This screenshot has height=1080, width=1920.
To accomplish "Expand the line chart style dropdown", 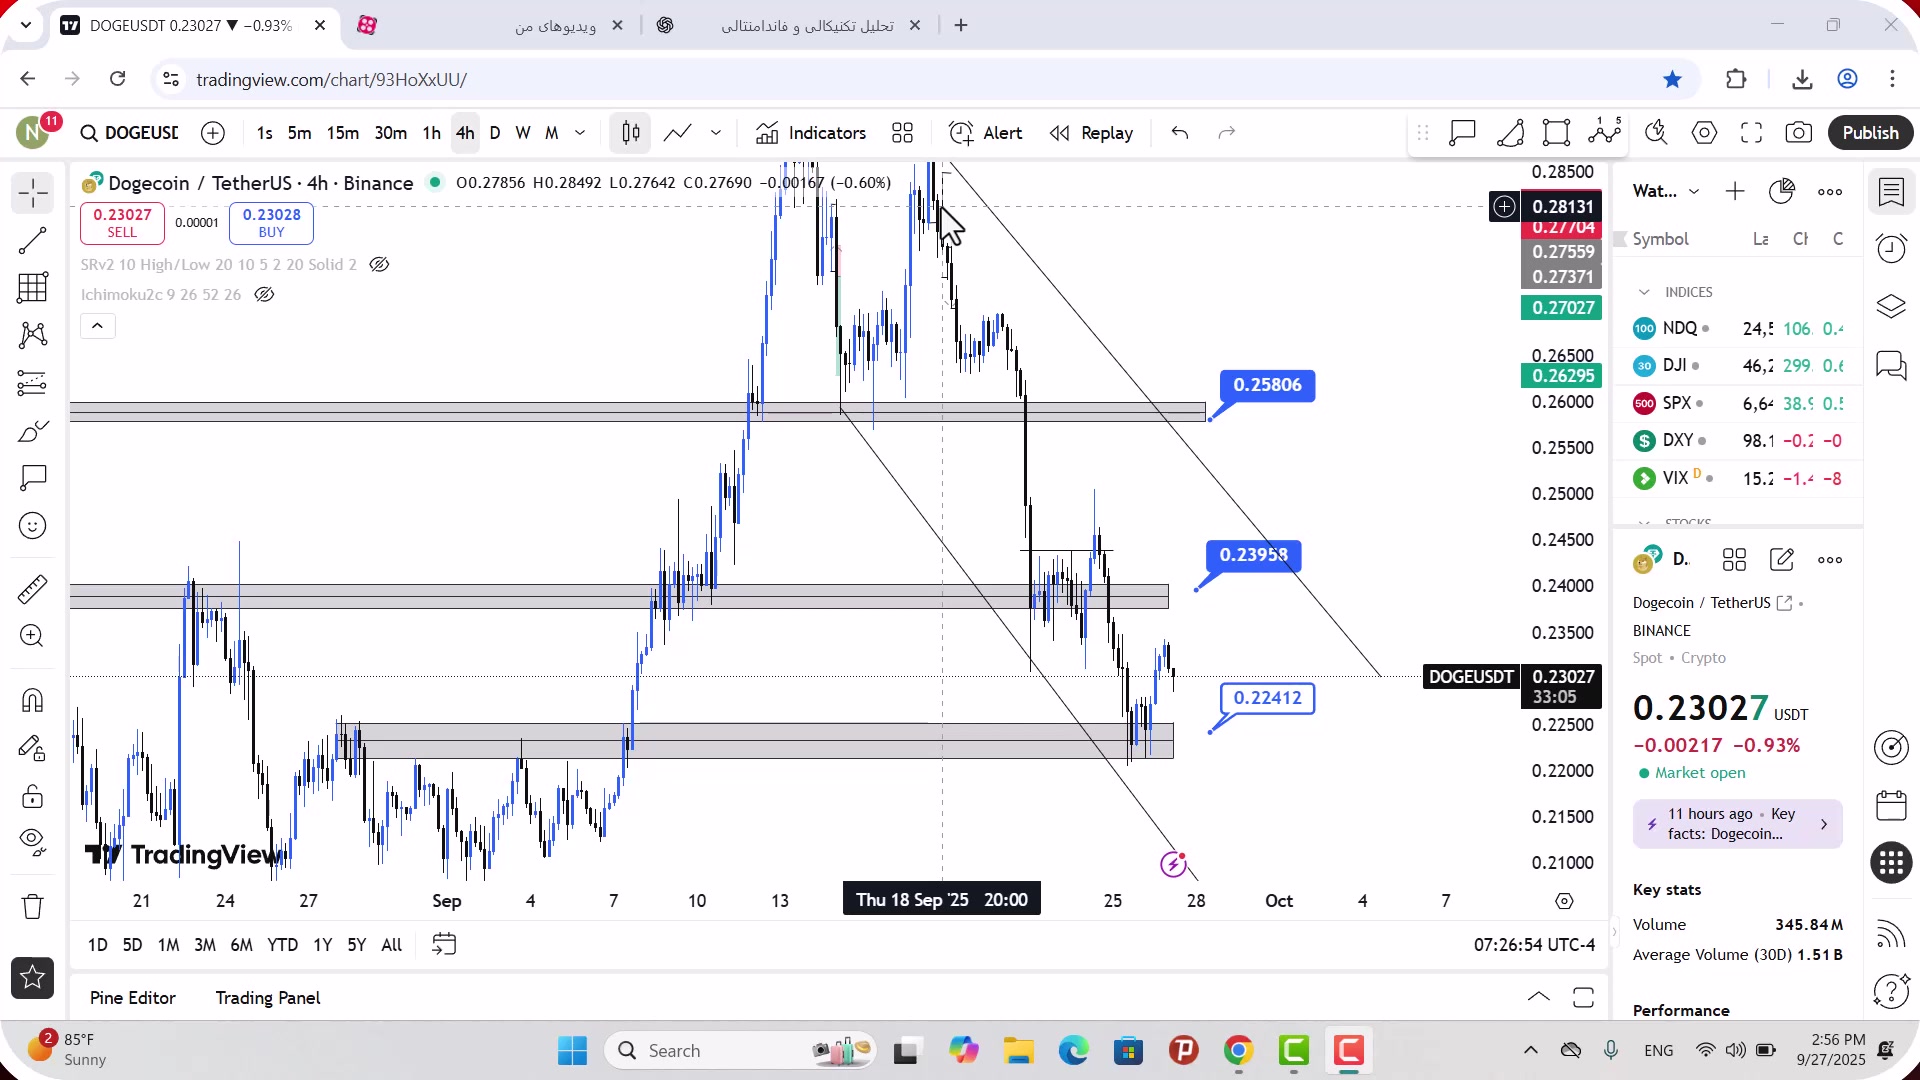I will 716,133.
